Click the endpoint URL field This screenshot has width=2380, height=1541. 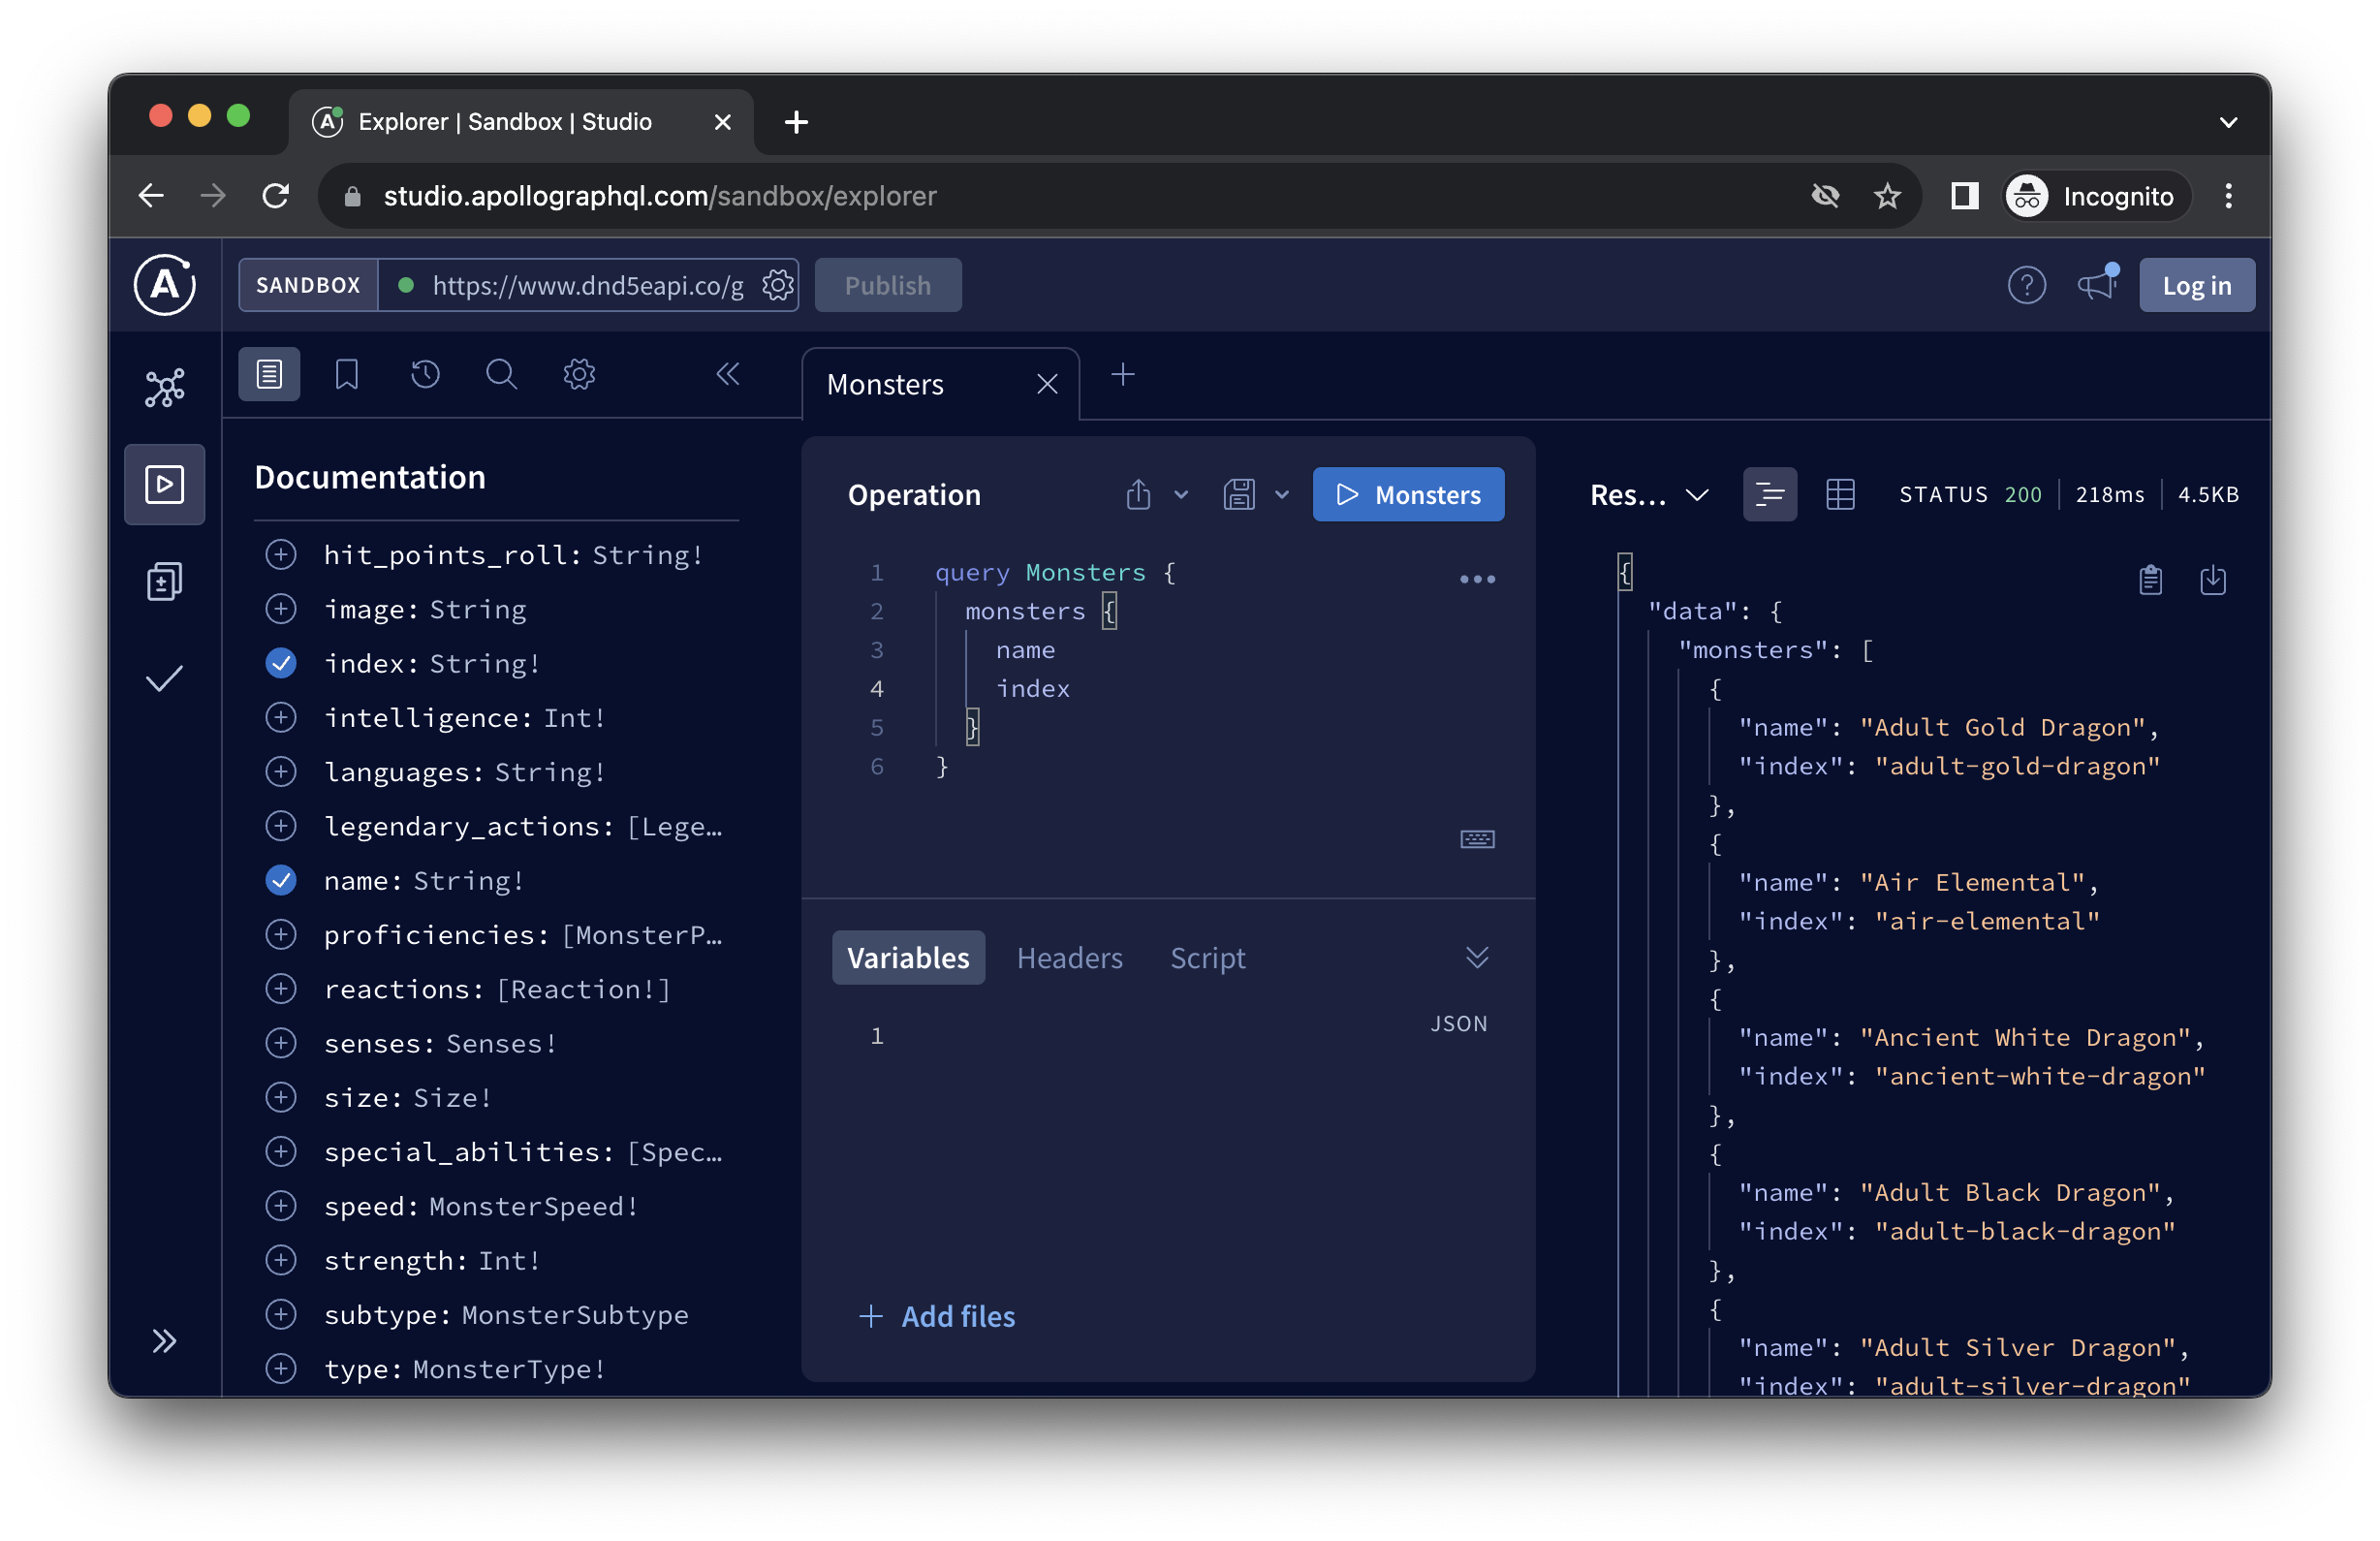pyautogui.click(x=587, y=286)
